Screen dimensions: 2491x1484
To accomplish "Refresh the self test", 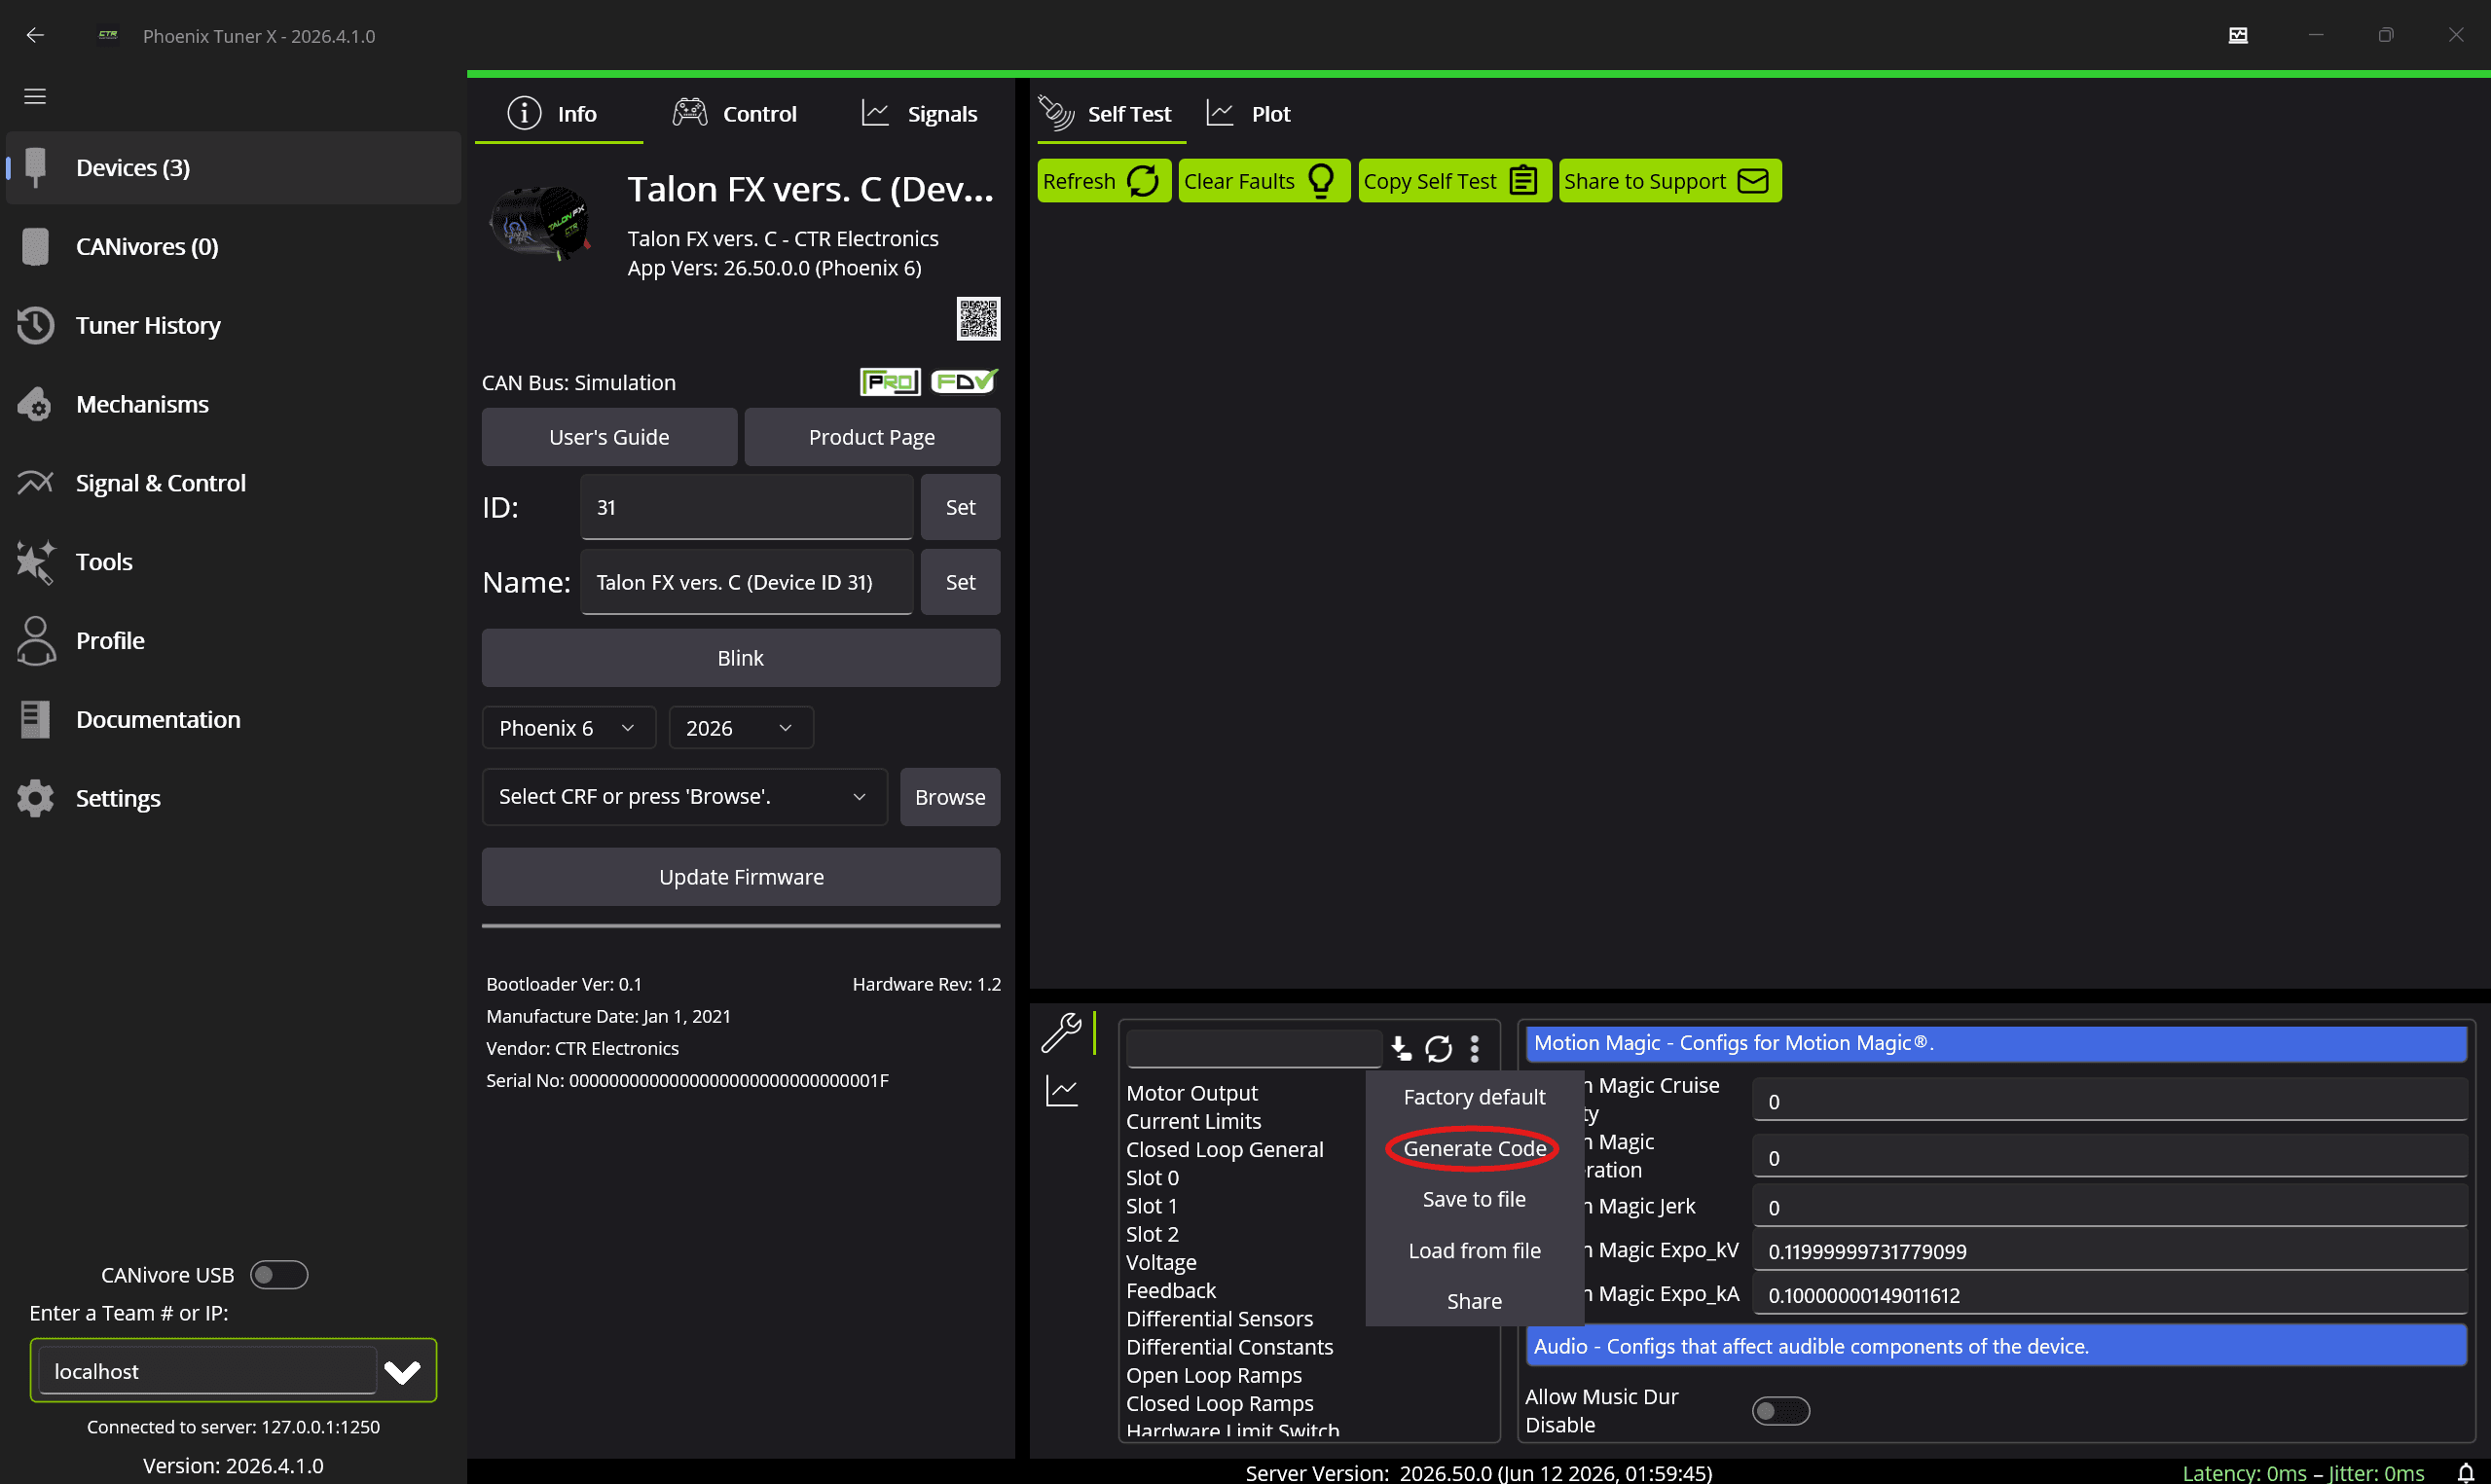I will (x=1103, y=181).
